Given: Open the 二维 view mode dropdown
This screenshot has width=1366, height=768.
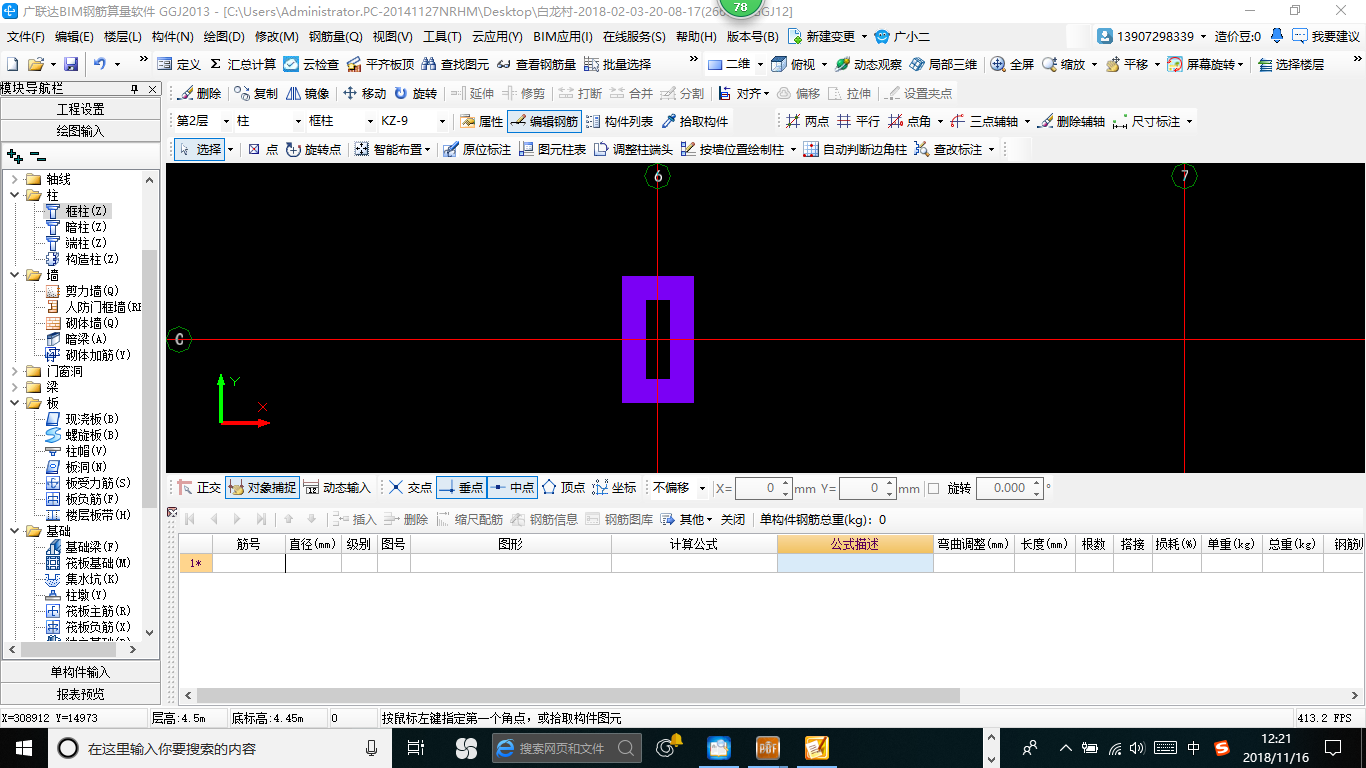Looking at the screenshot, I should (760, 64).
